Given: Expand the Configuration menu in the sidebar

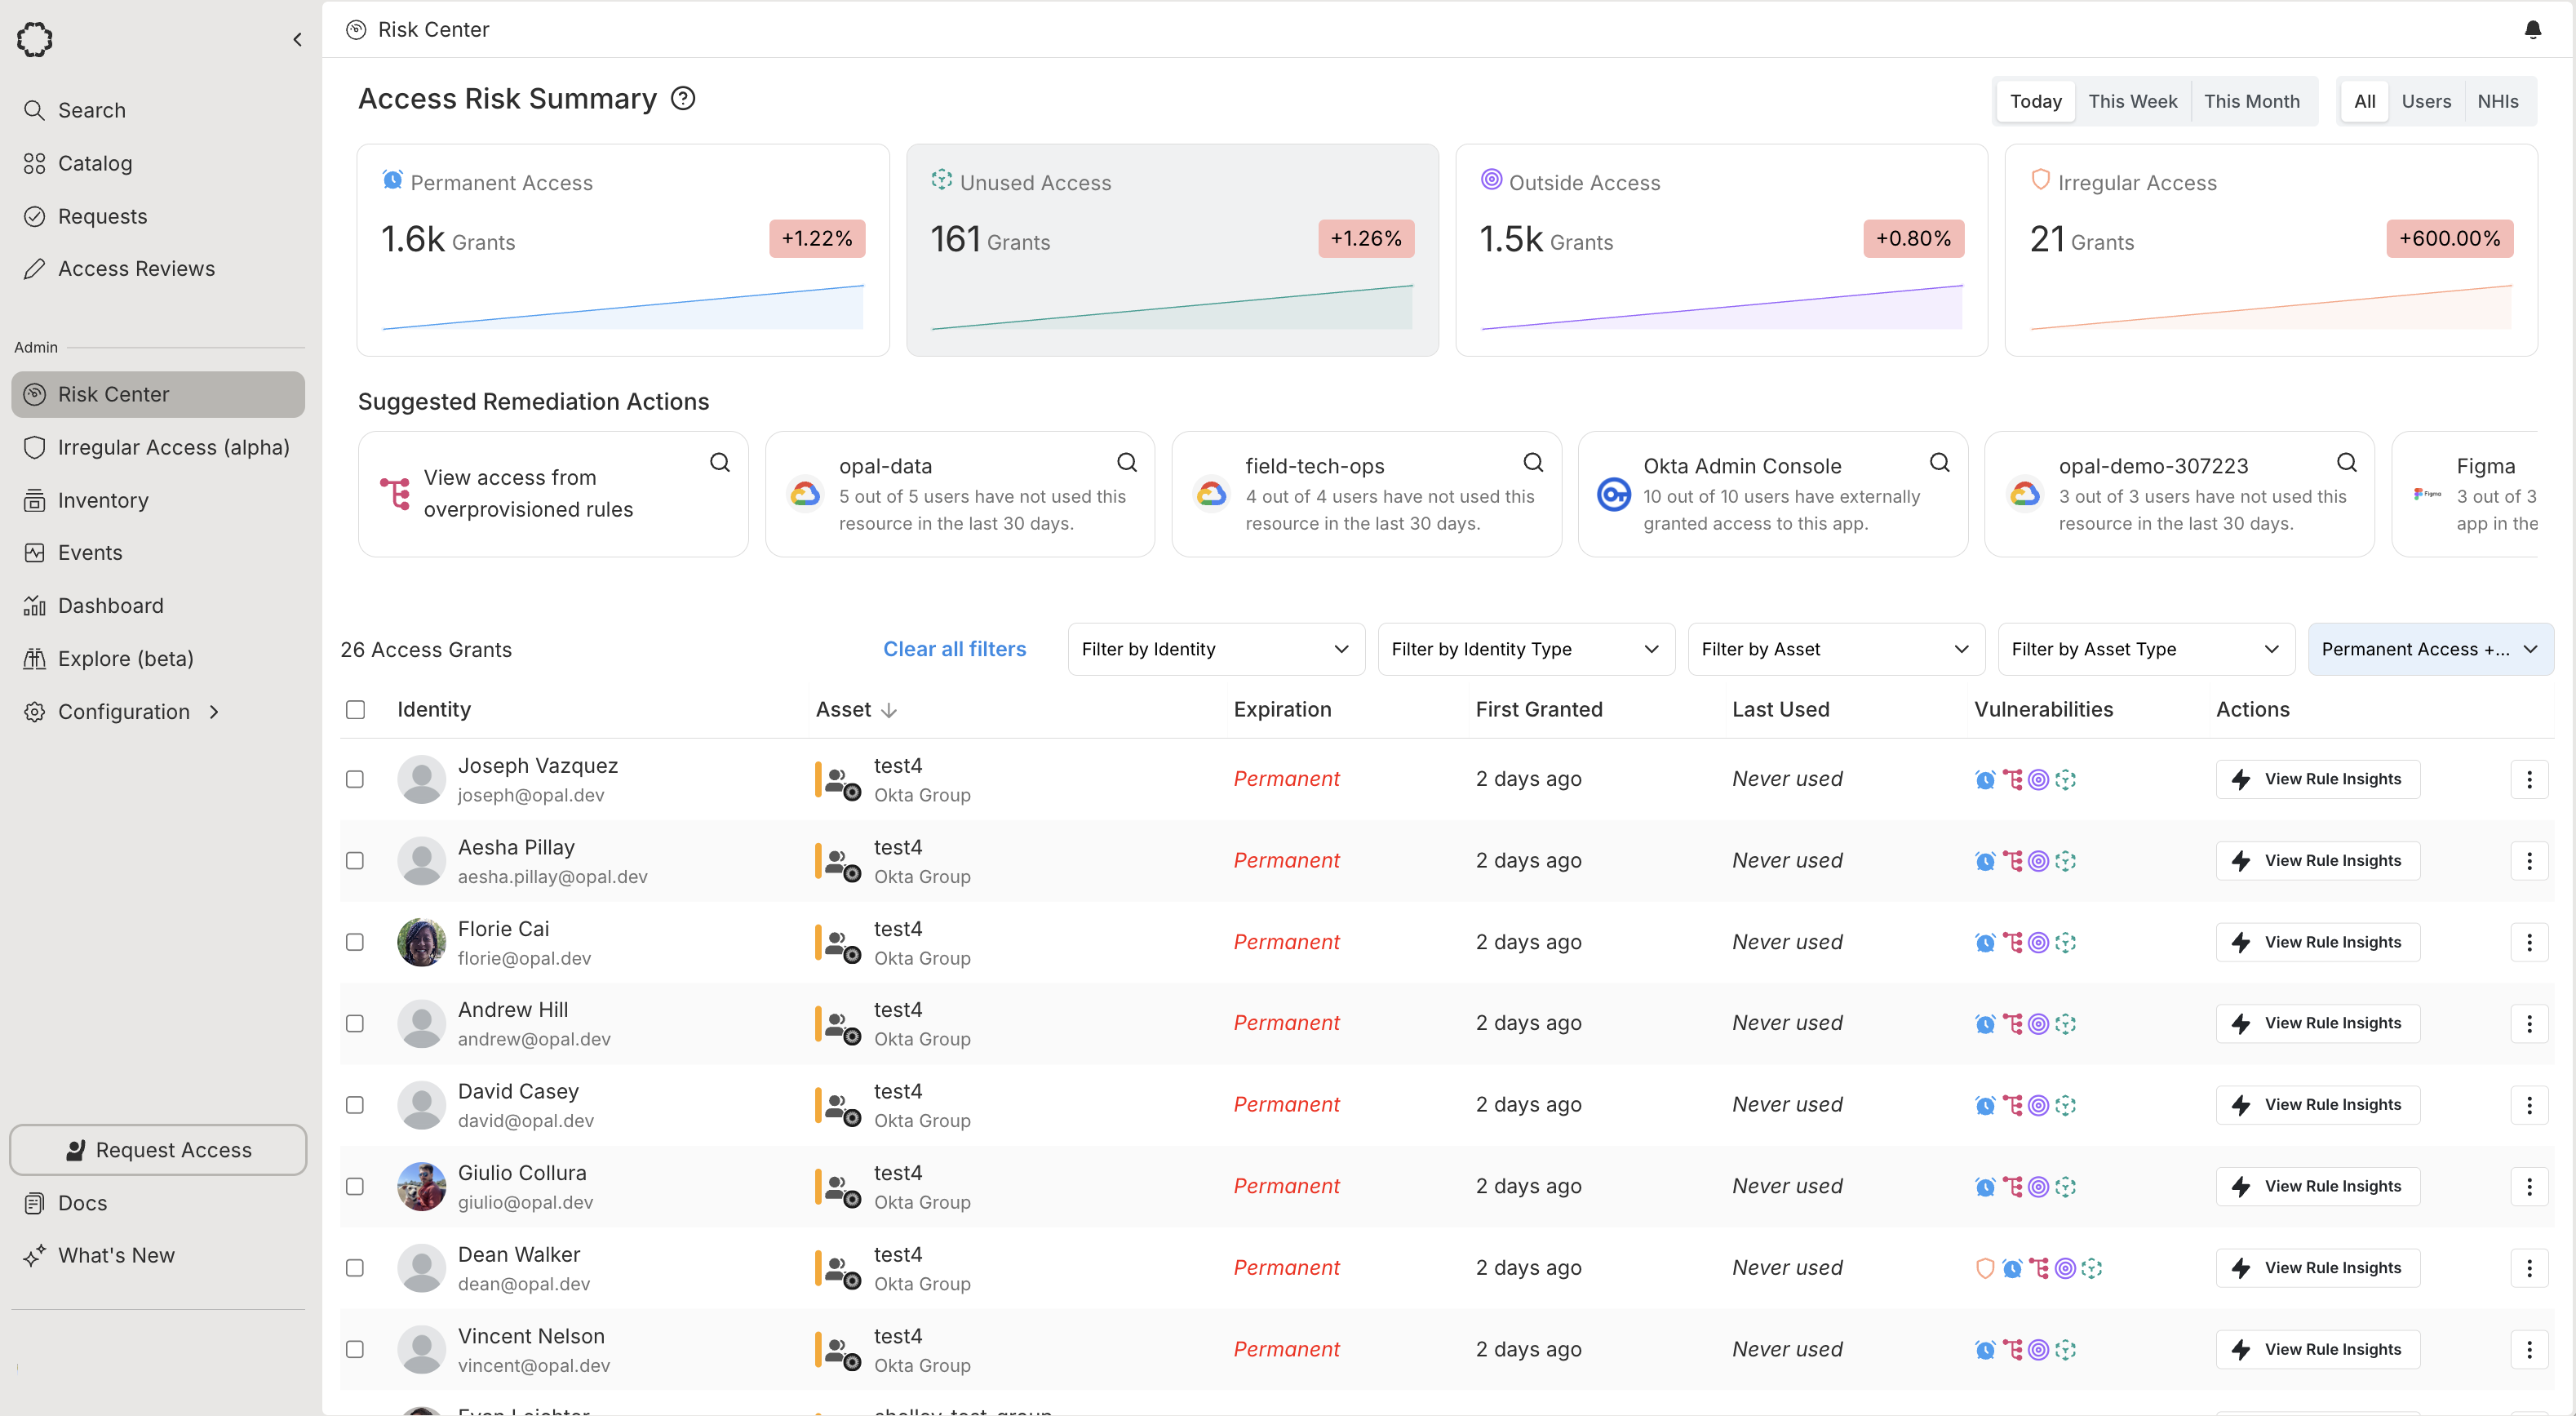Looking at the screenshot, I should coord(123,711).
